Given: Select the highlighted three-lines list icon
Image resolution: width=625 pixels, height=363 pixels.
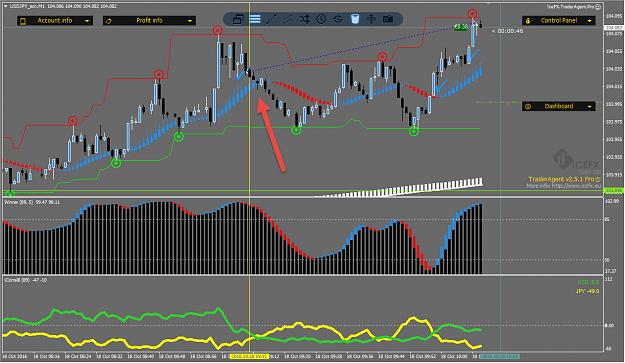Looking at the screenshot, I should click(255, 19).
